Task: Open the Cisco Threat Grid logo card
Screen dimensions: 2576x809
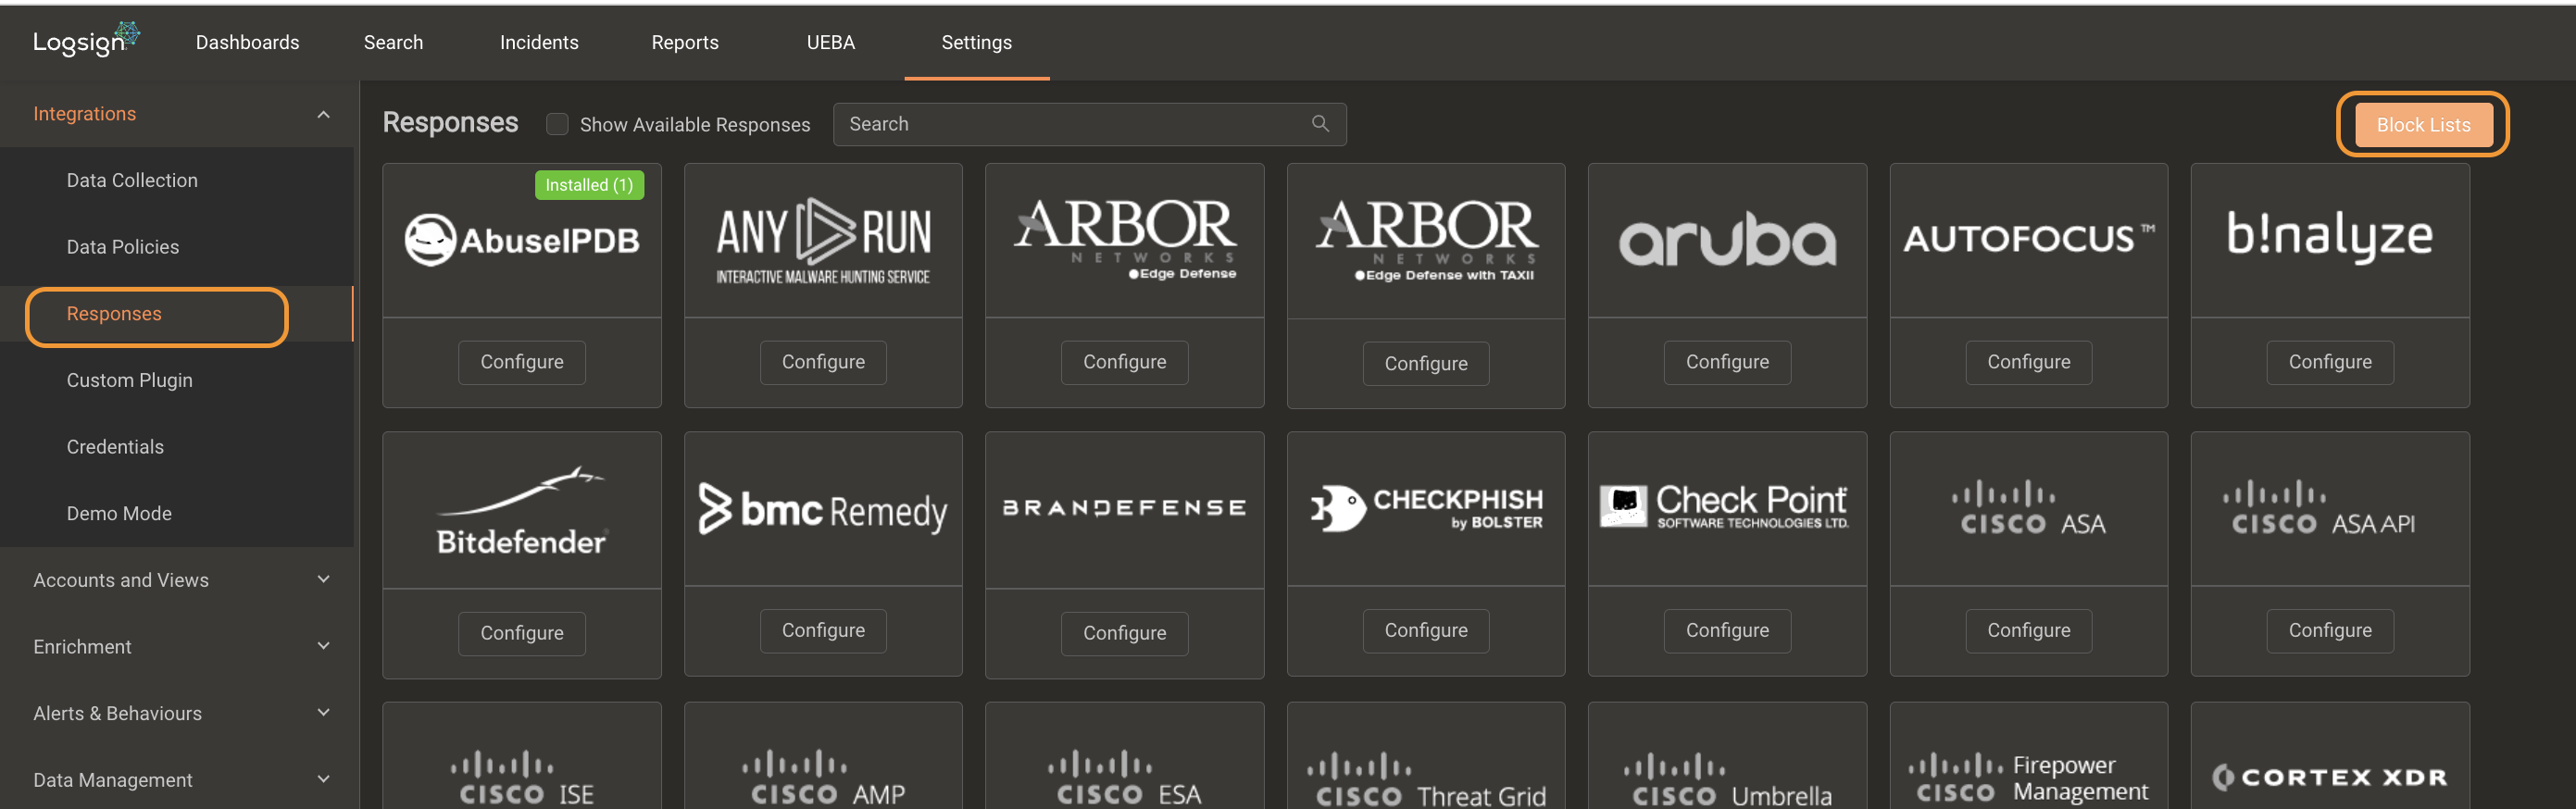Action: click(1426, 780)
